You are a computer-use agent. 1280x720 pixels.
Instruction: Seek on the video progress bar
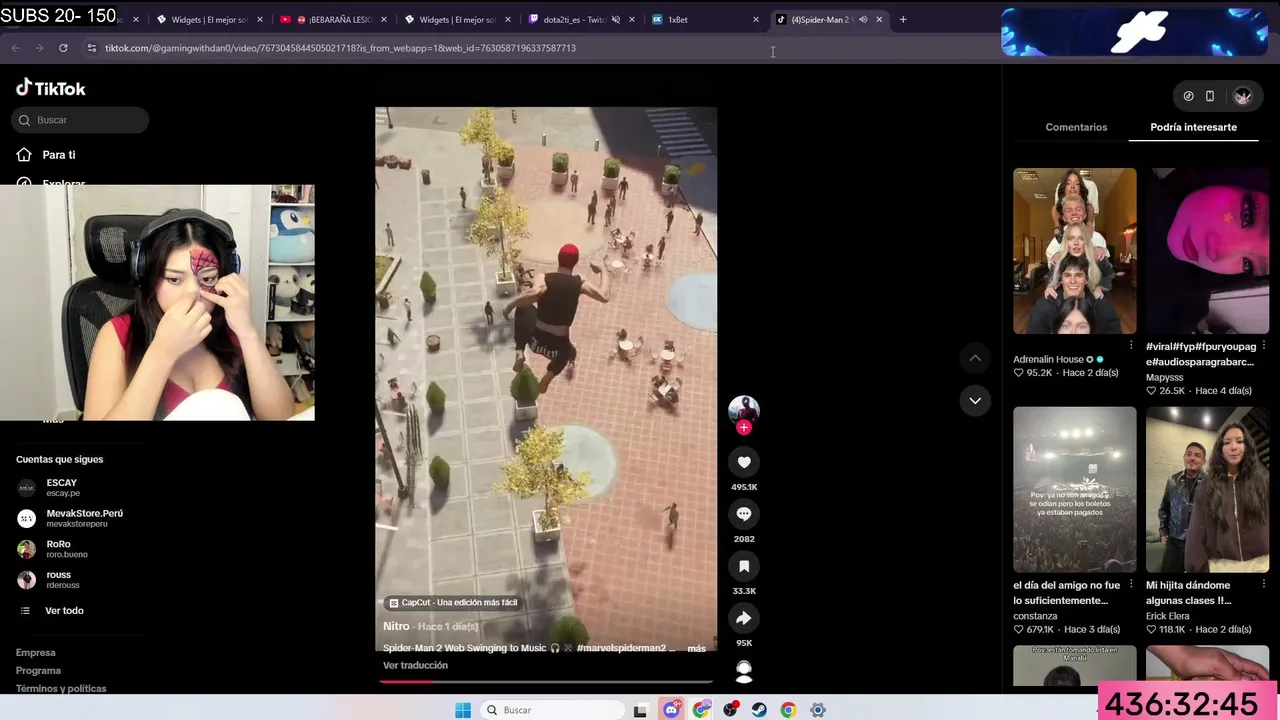(x=546, y=682)
